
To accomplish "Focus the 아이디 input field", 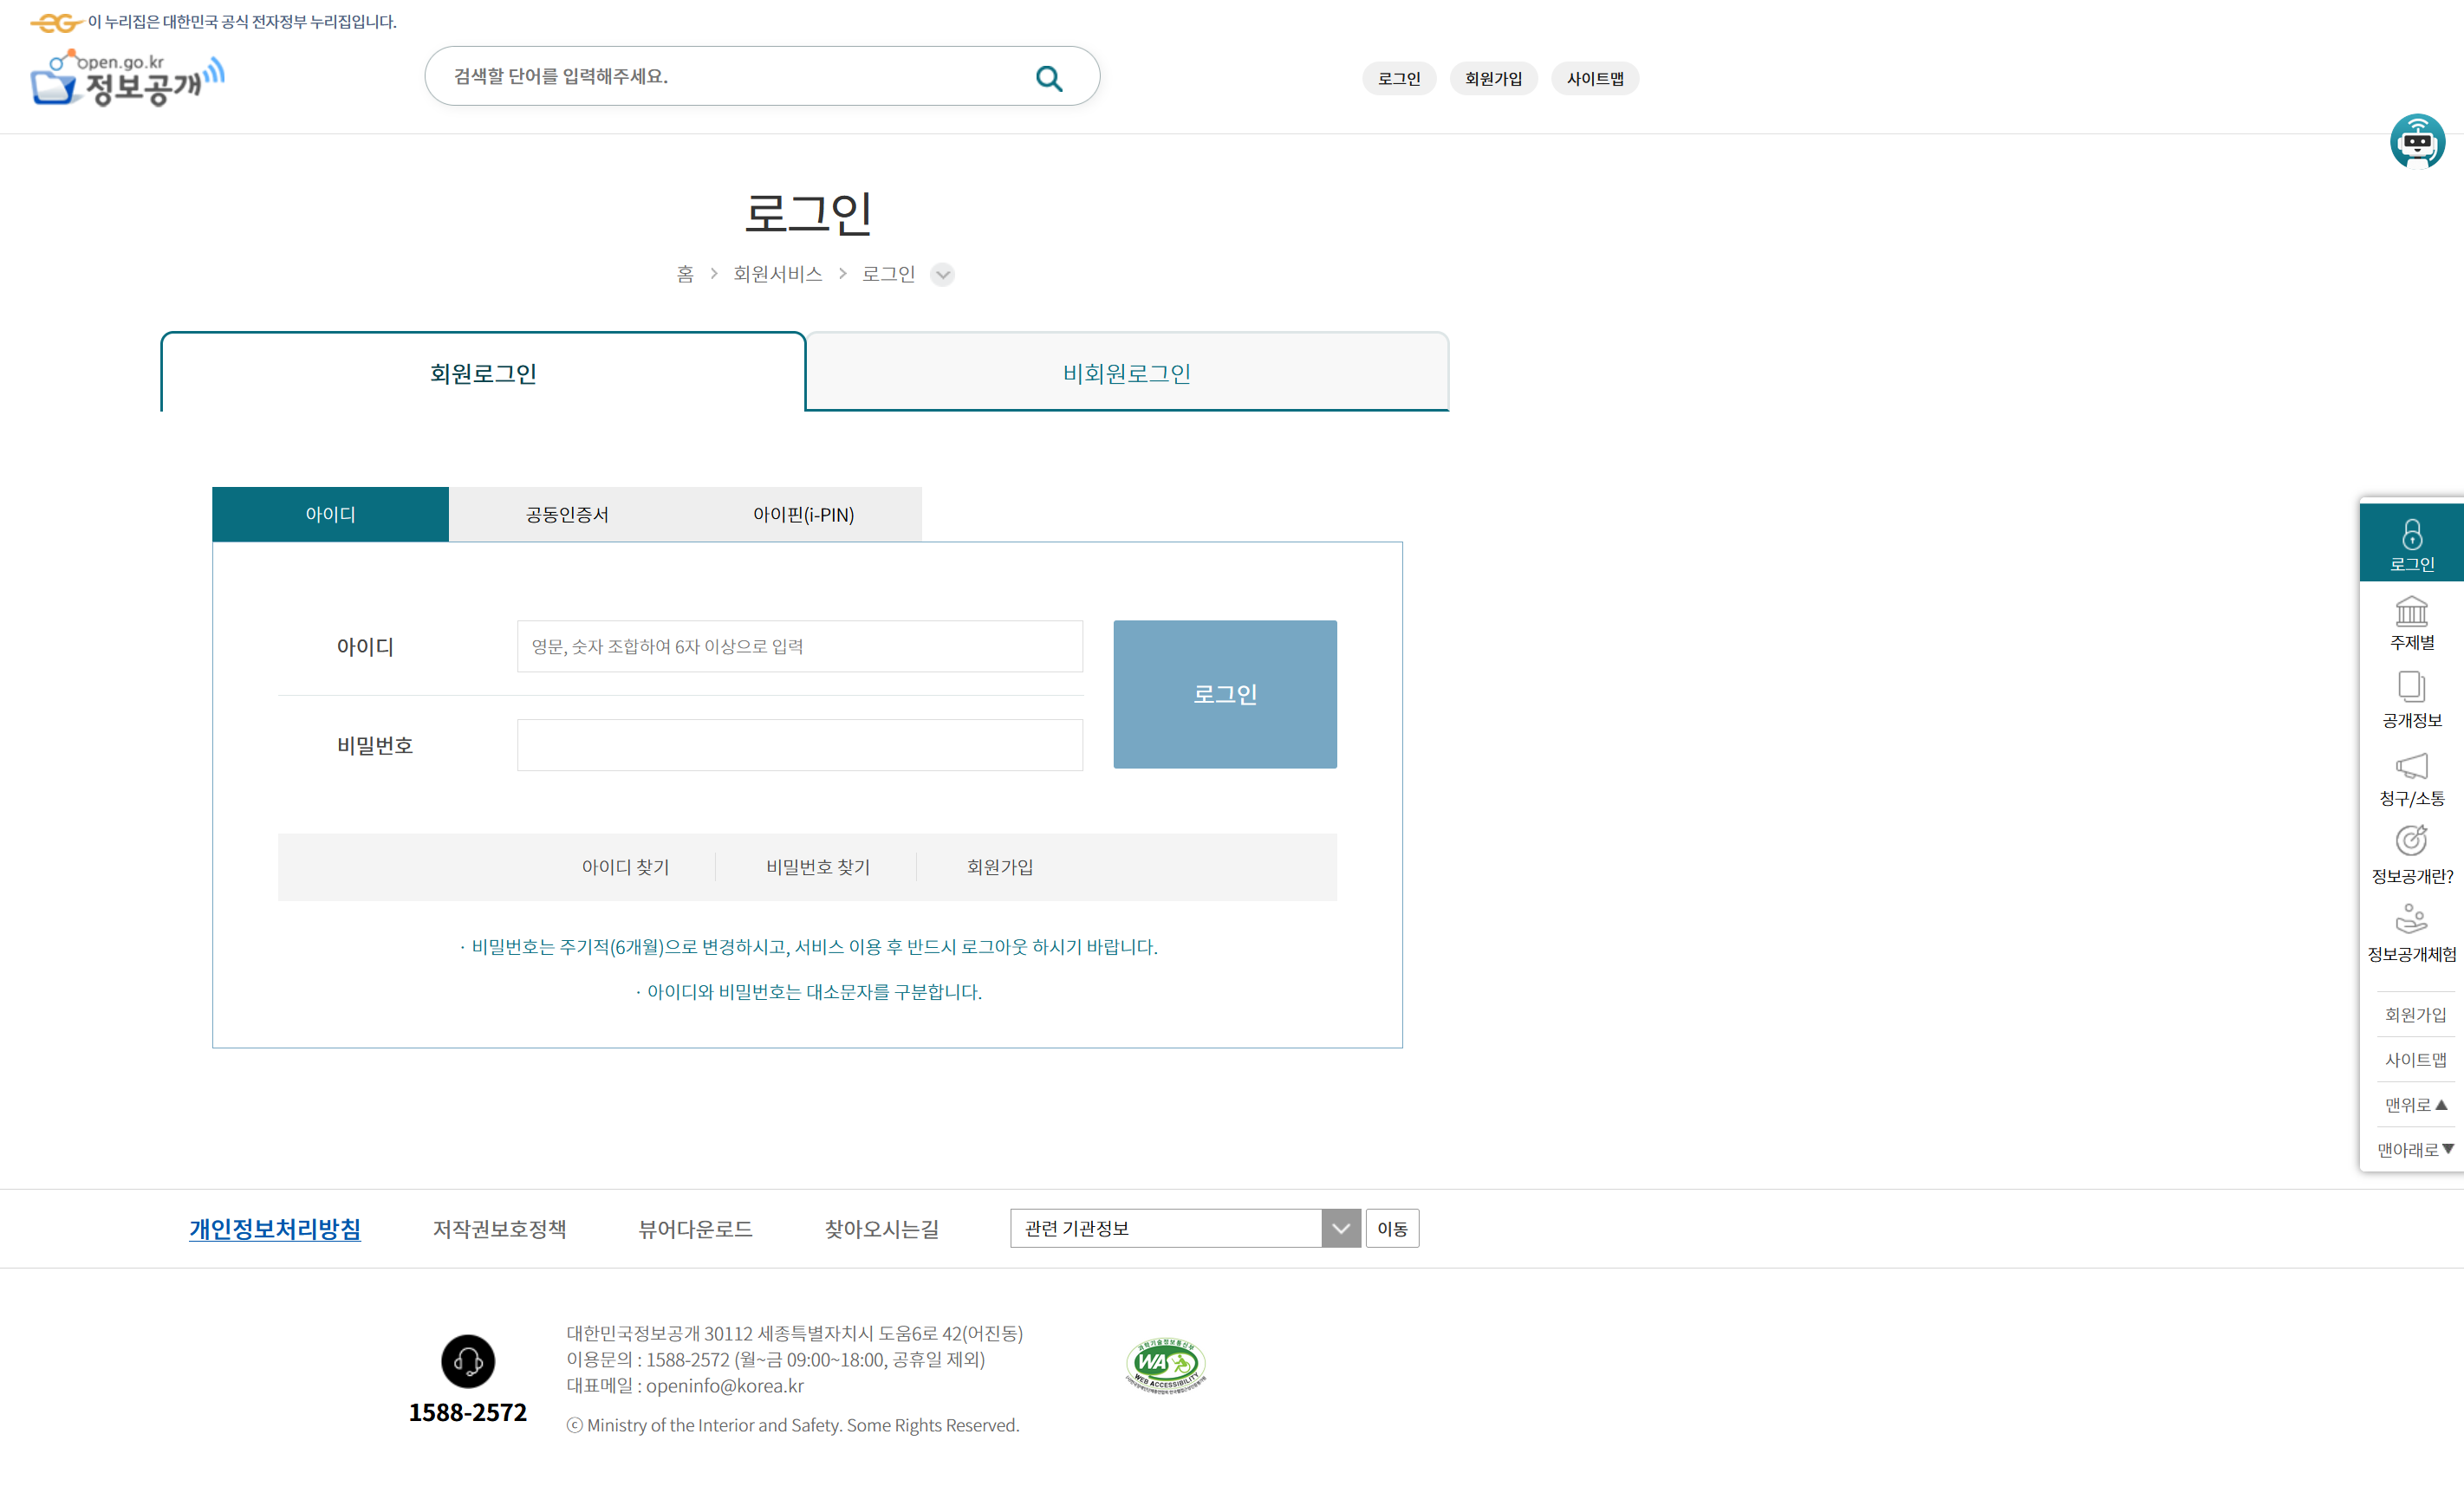I will pyautogui.click(x=799, y=646).
